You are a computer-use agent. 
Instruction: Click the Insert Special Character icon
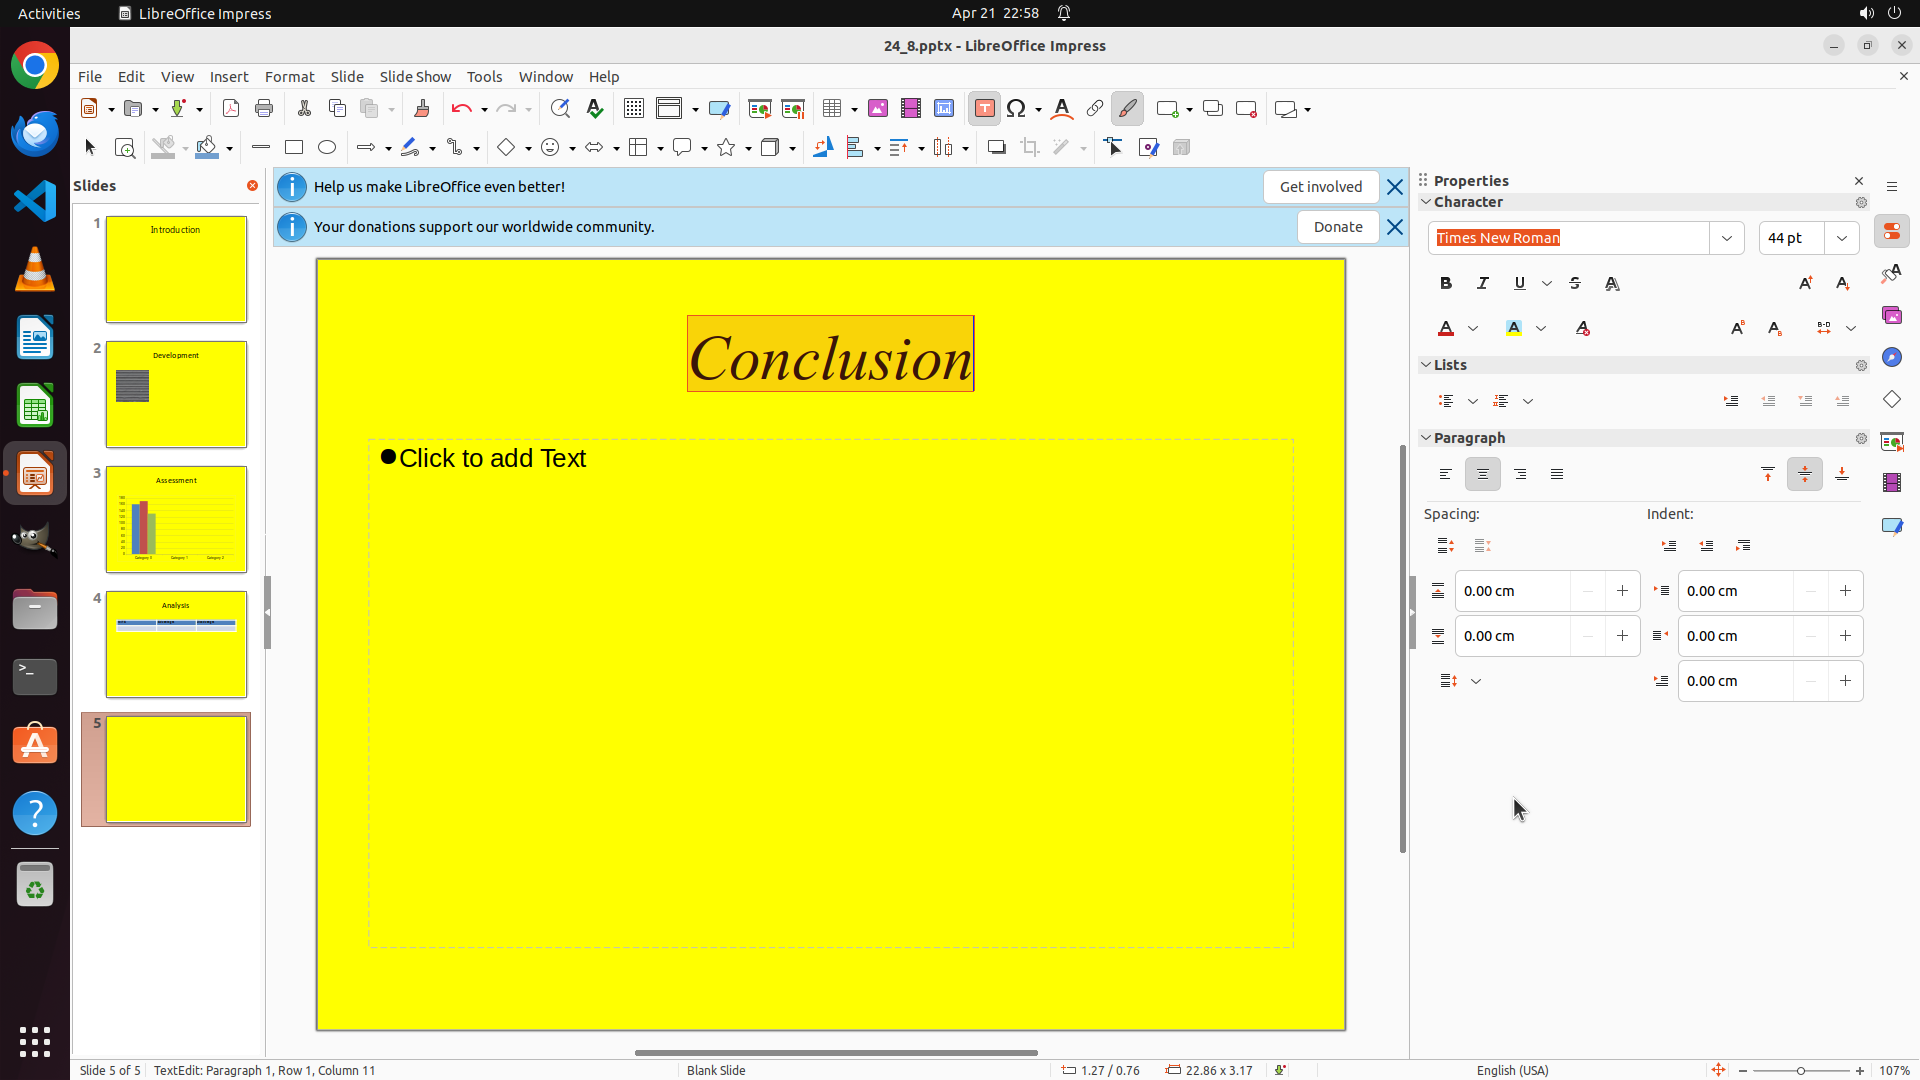(x=1017, y=109)
